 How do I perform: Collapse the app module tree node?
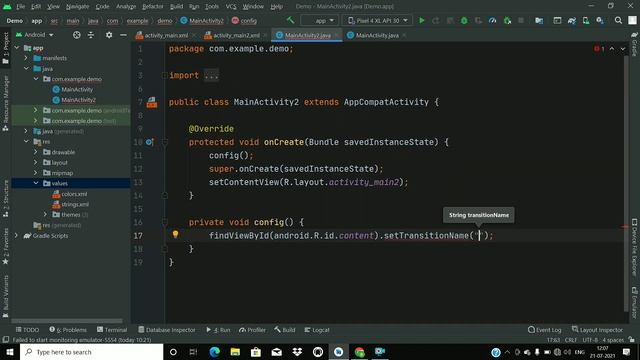(17, 48)
